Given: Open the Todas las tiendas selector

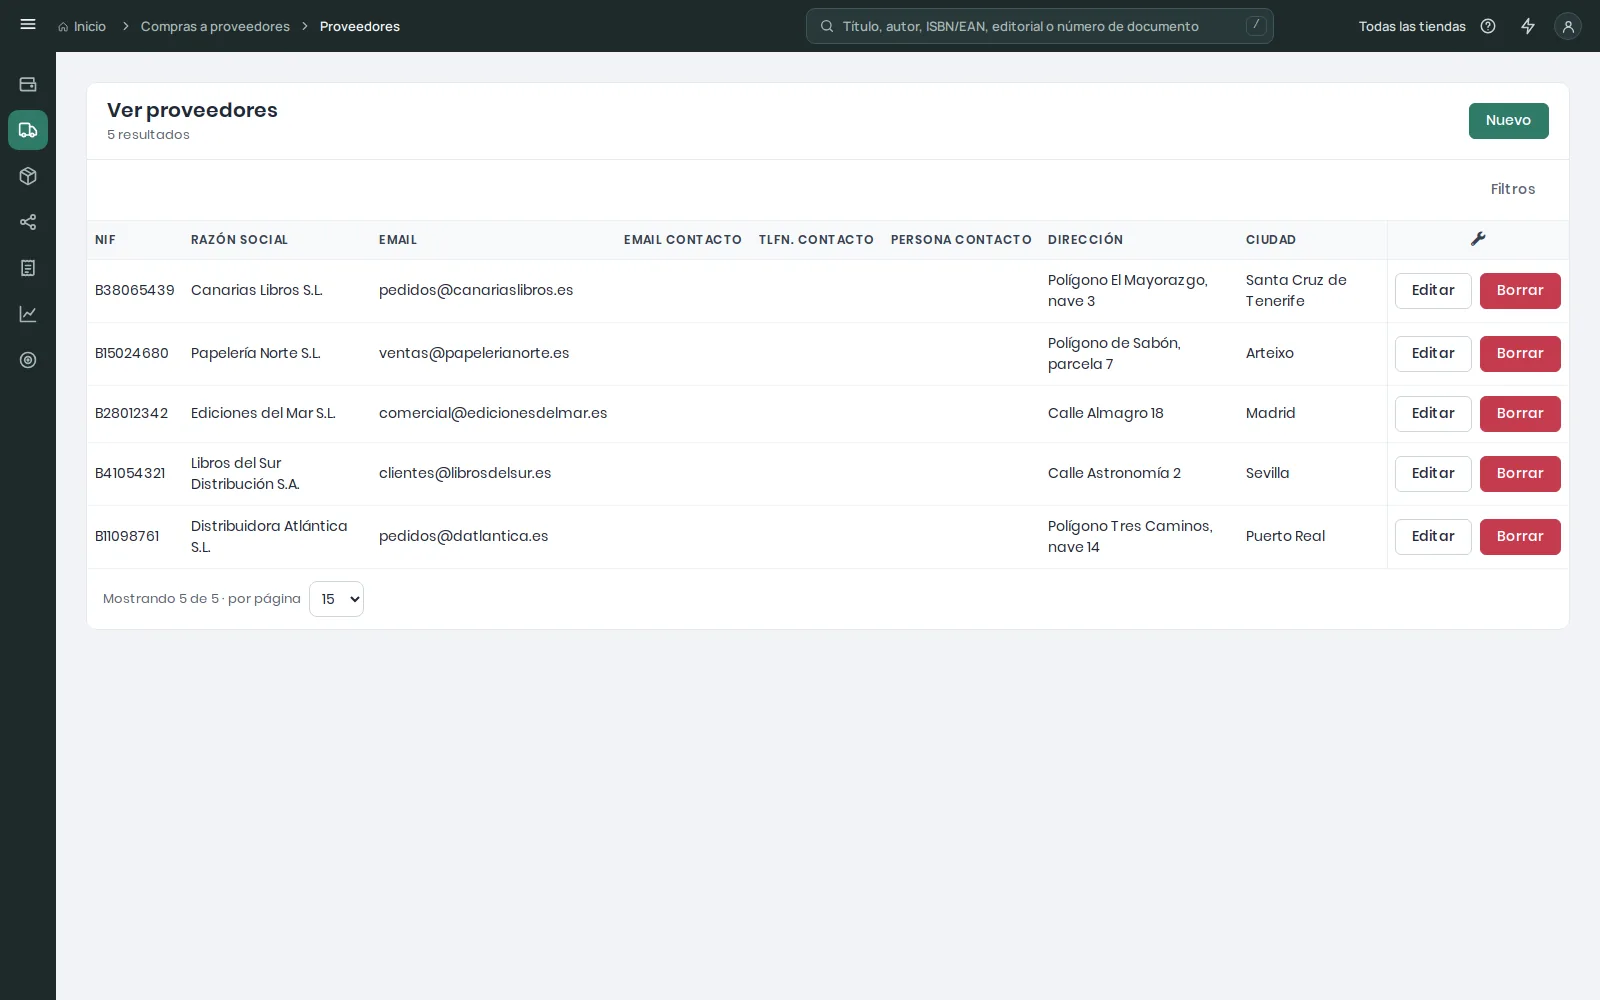Looking at the screenshot, I should tap(1412, 26).
